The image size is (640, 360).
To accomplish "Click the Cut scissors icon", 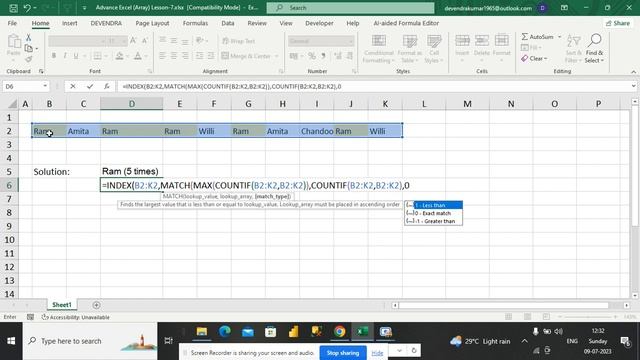I will click(29, 38).
